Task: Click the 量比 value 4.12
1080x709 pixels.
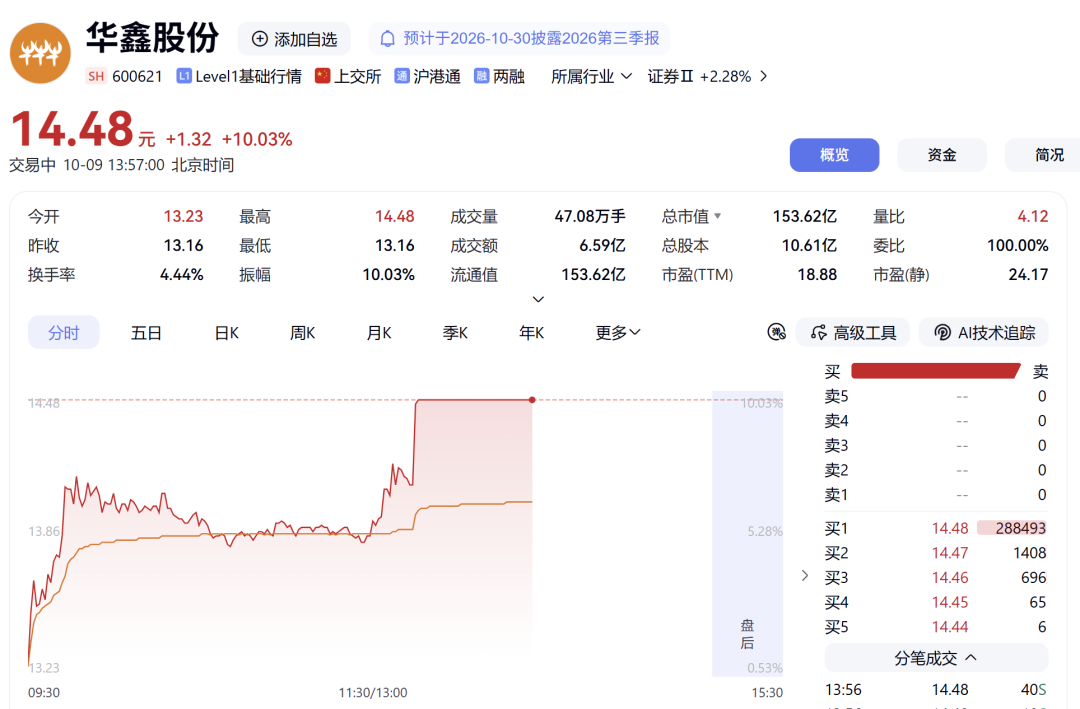Action: pos(1032,216)
